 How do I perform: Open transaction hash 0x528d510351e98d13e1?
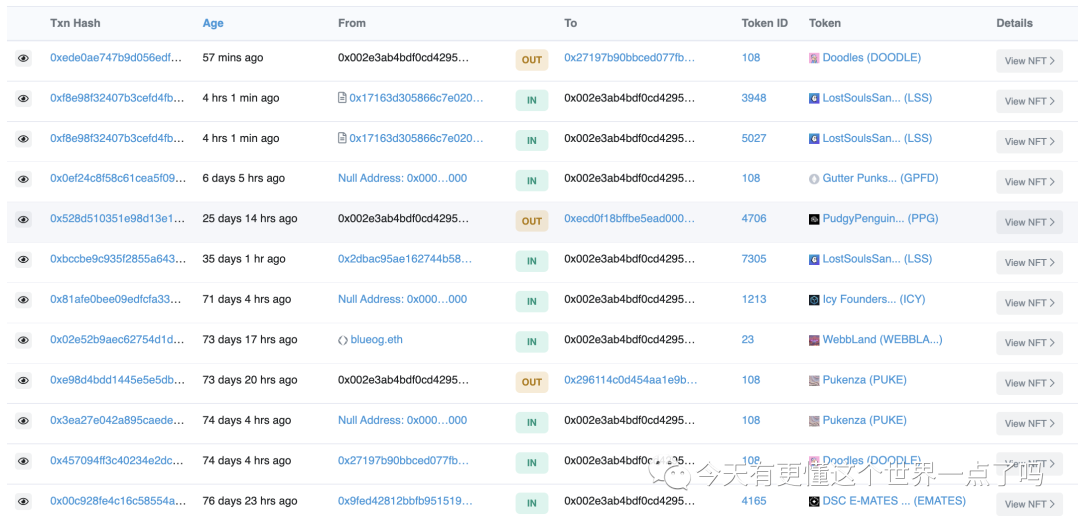point(118,218)
